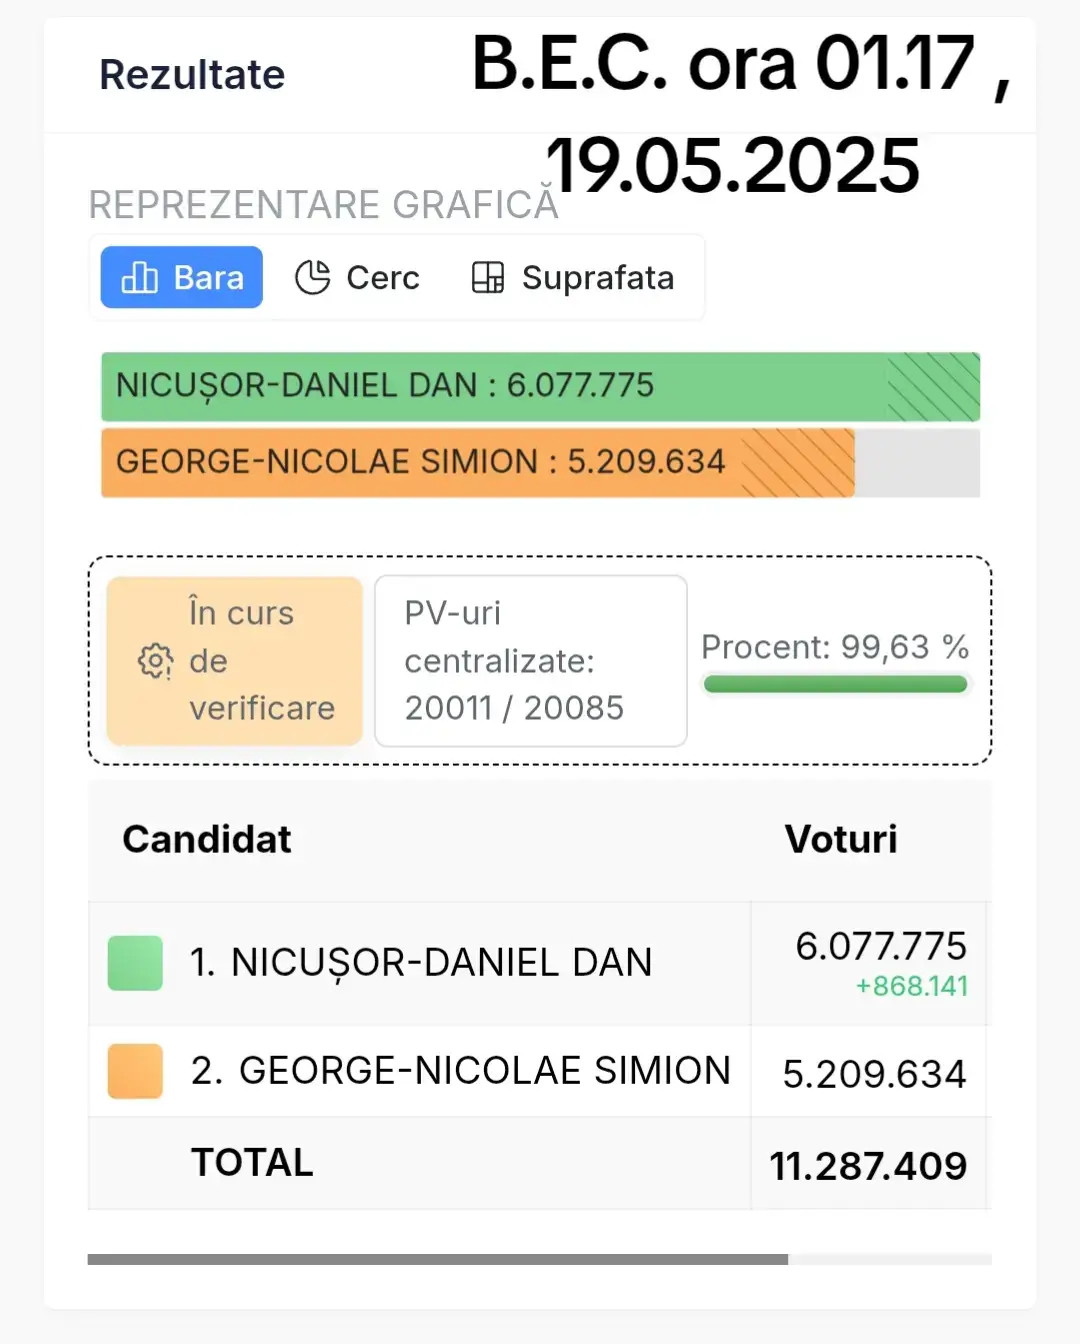Click the orange swatch next to George-Nicolae Simion
The width and height of the screenshot is (1080, 1344).
tap(135, 1071)
